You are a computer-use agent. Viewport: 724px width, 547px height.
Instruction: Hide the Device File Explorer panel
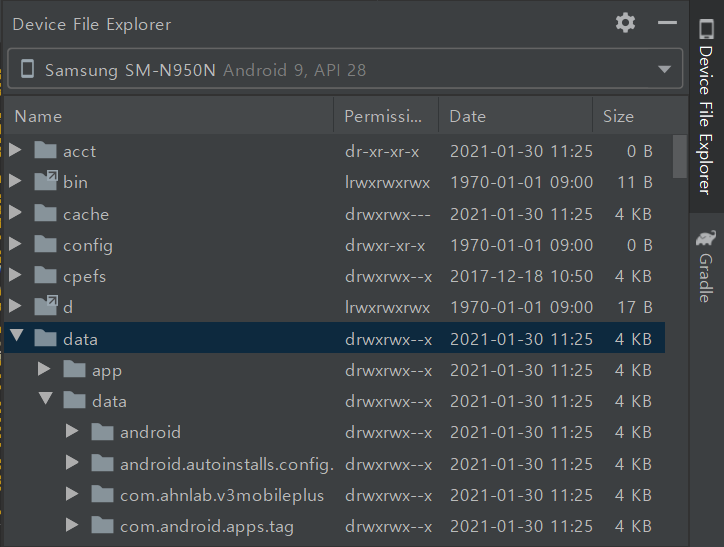[x=667, y=23]
